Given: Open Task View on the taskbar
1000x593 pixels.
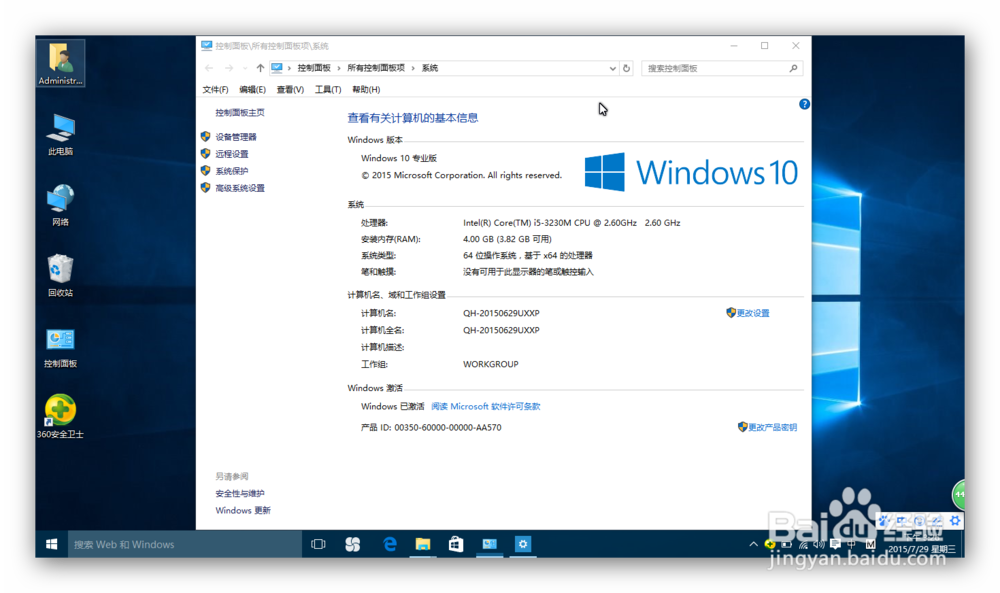Looking at the screenshot, I should click(318, 544).
